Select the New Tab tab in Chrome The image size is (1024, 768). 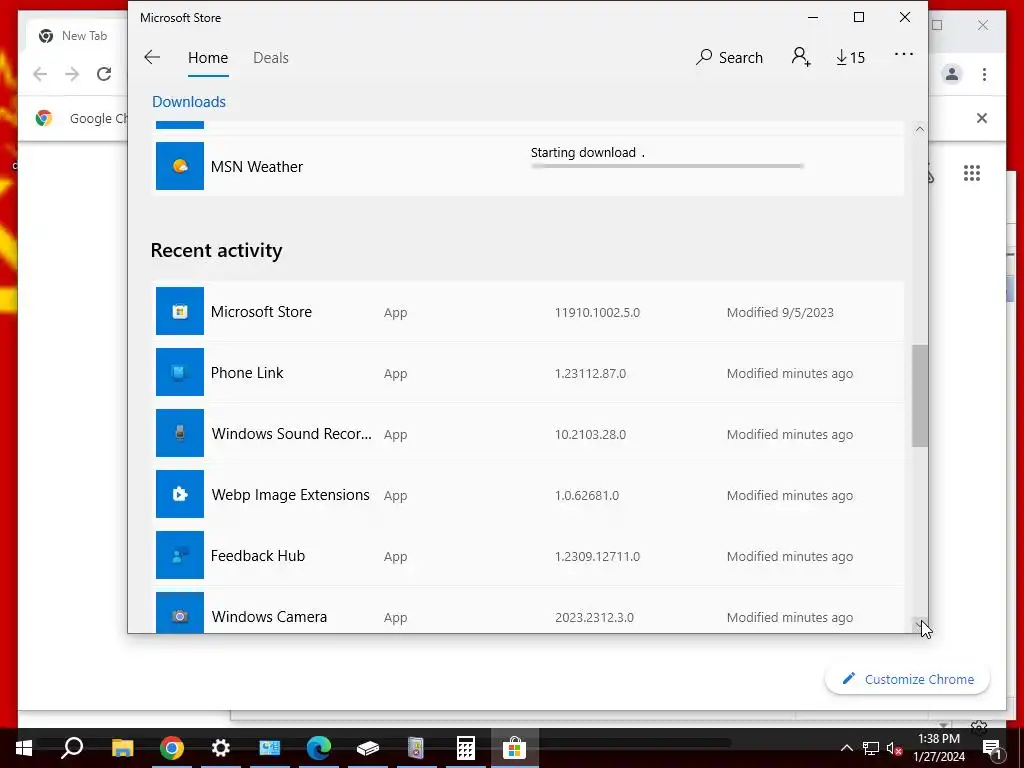click(x=76, y=36)
